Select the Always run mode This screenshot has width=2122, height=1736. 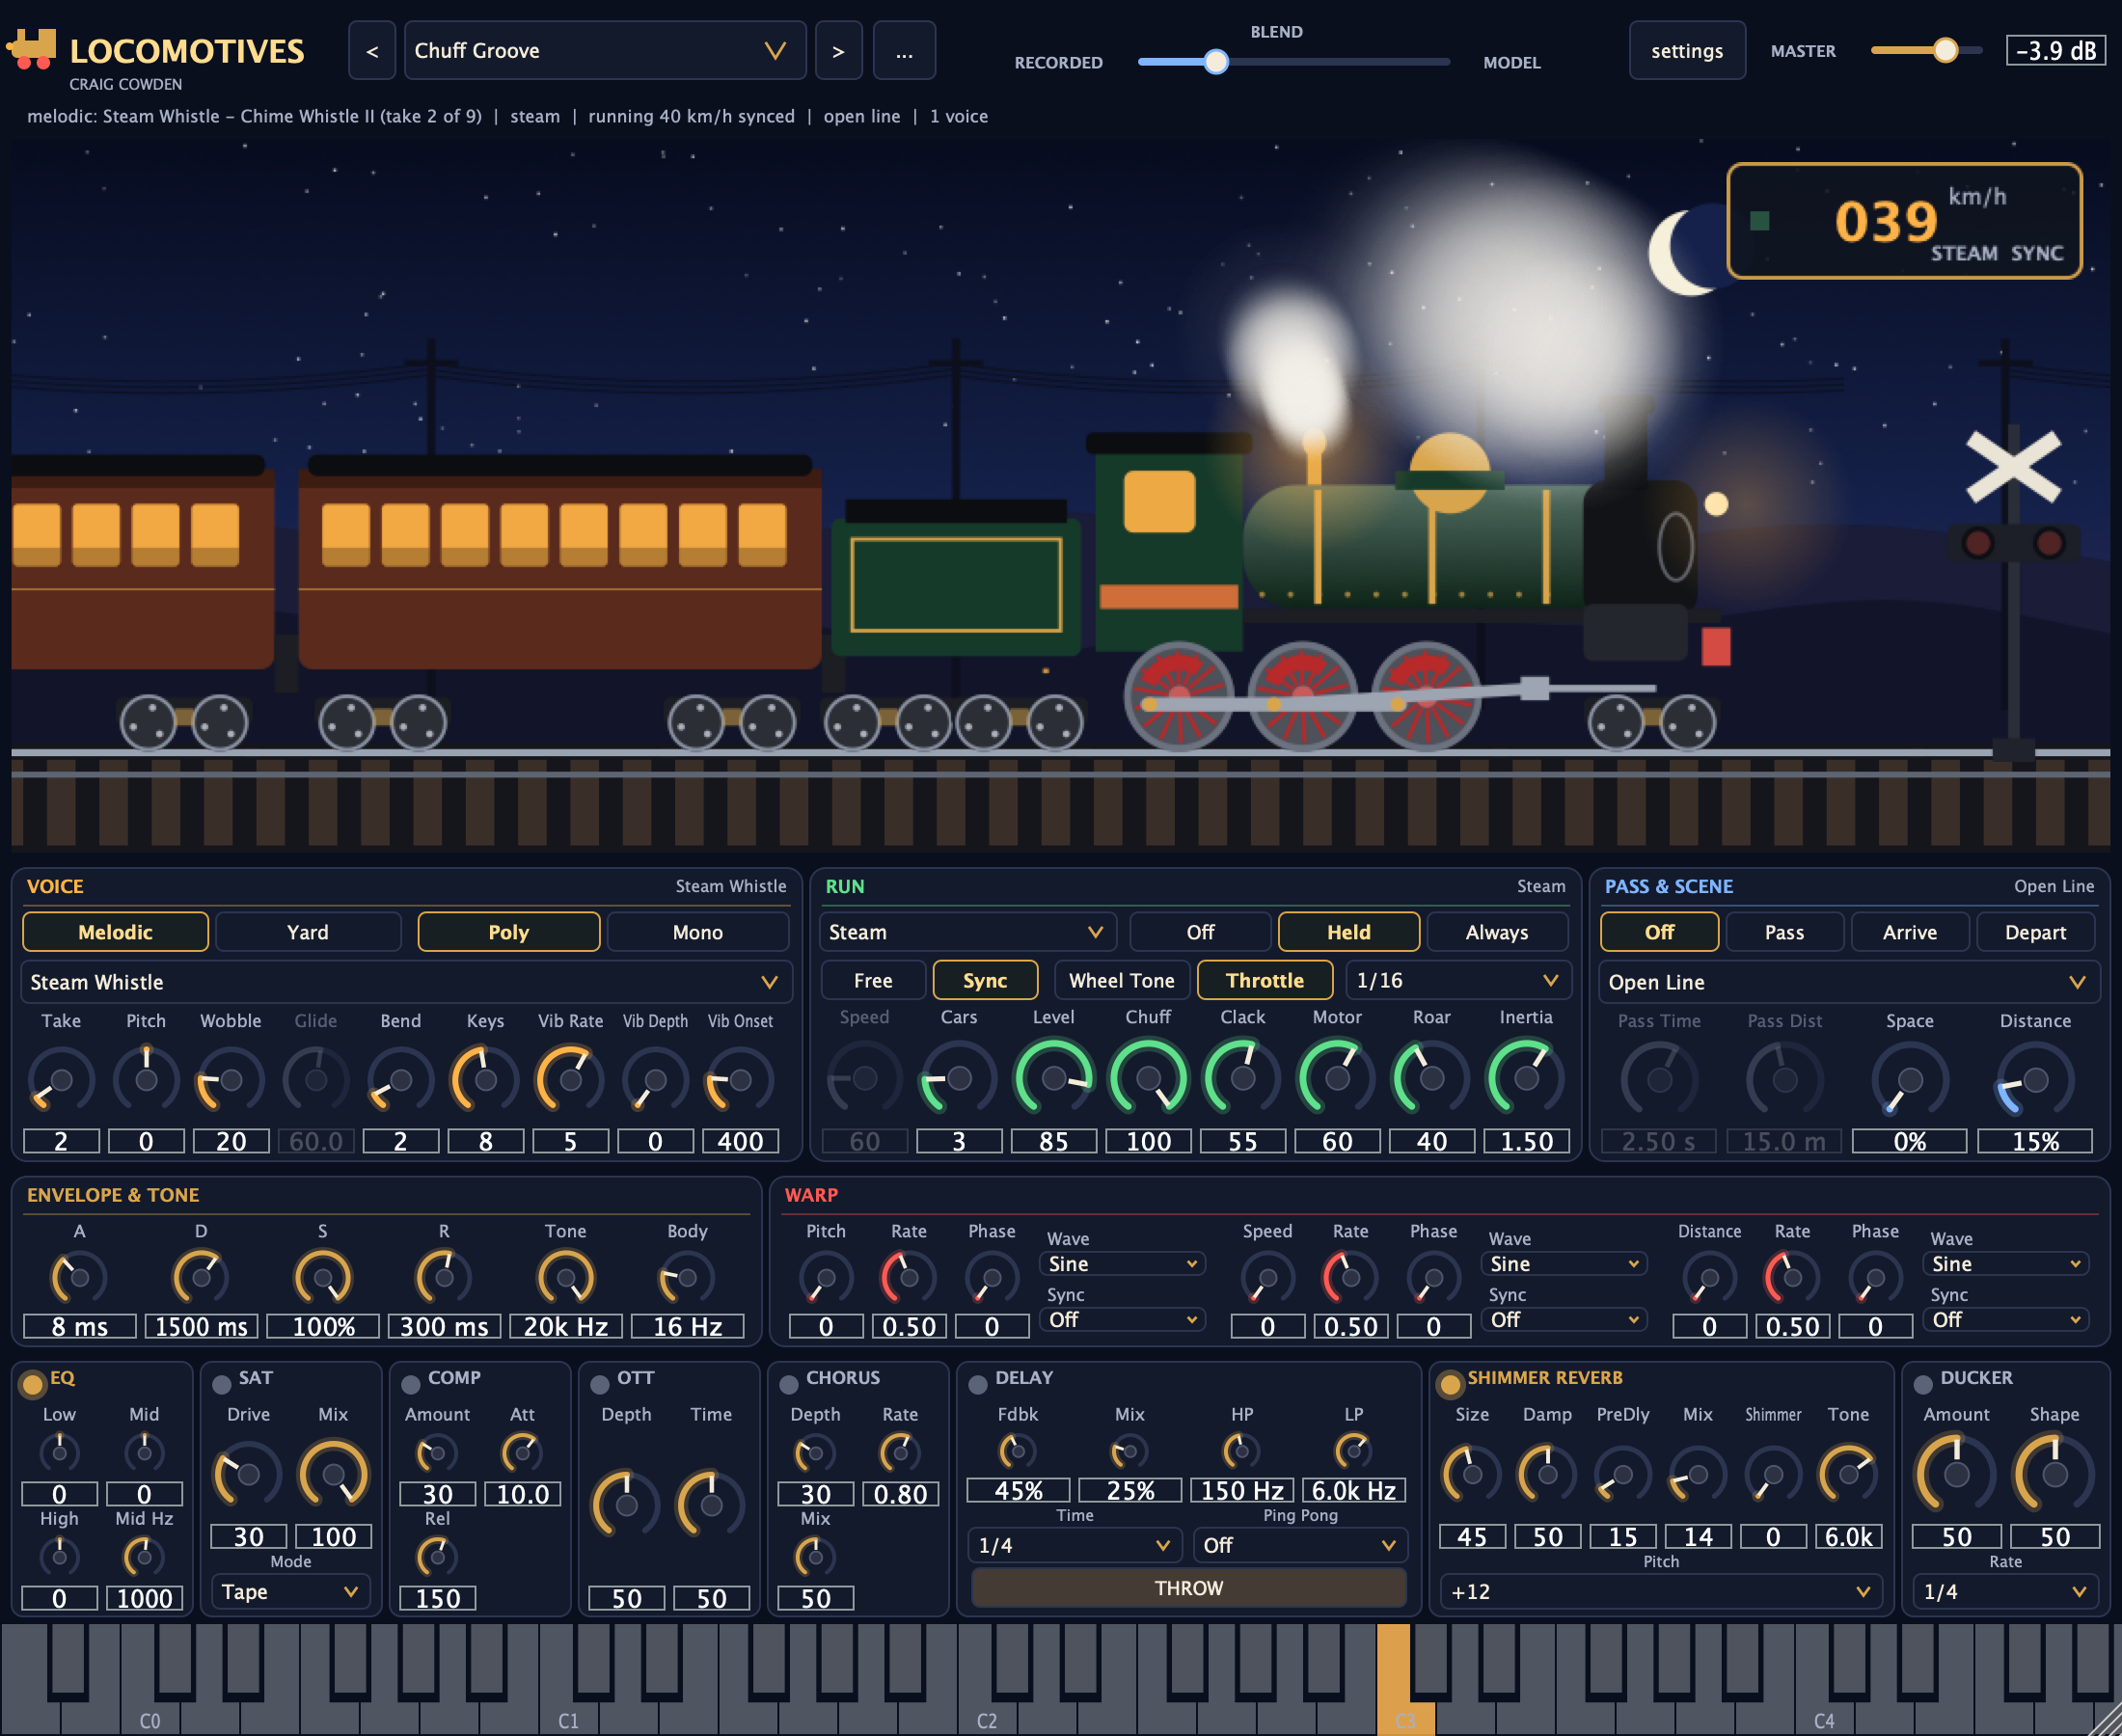(1496, 932)
